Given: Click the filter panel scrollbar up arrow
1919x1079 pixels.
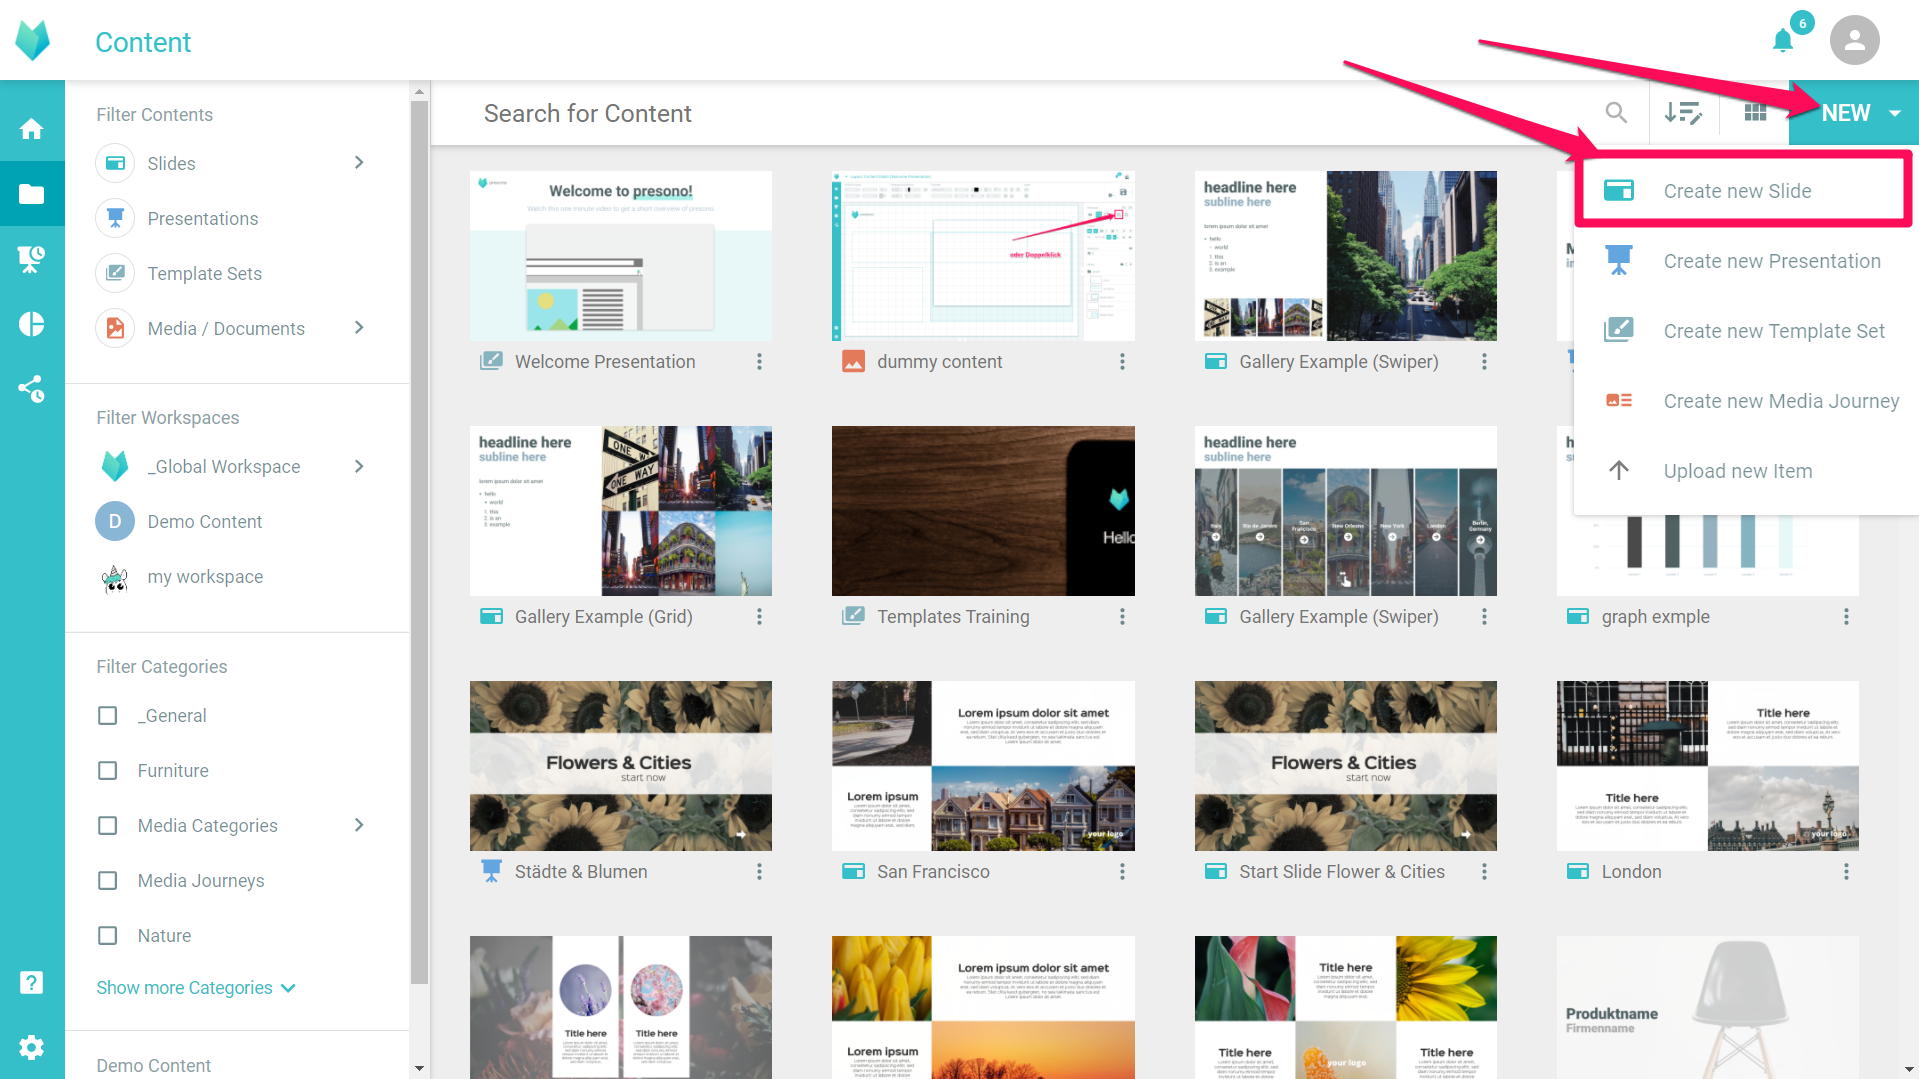Looking at the screenshot, I should point(419,91).
